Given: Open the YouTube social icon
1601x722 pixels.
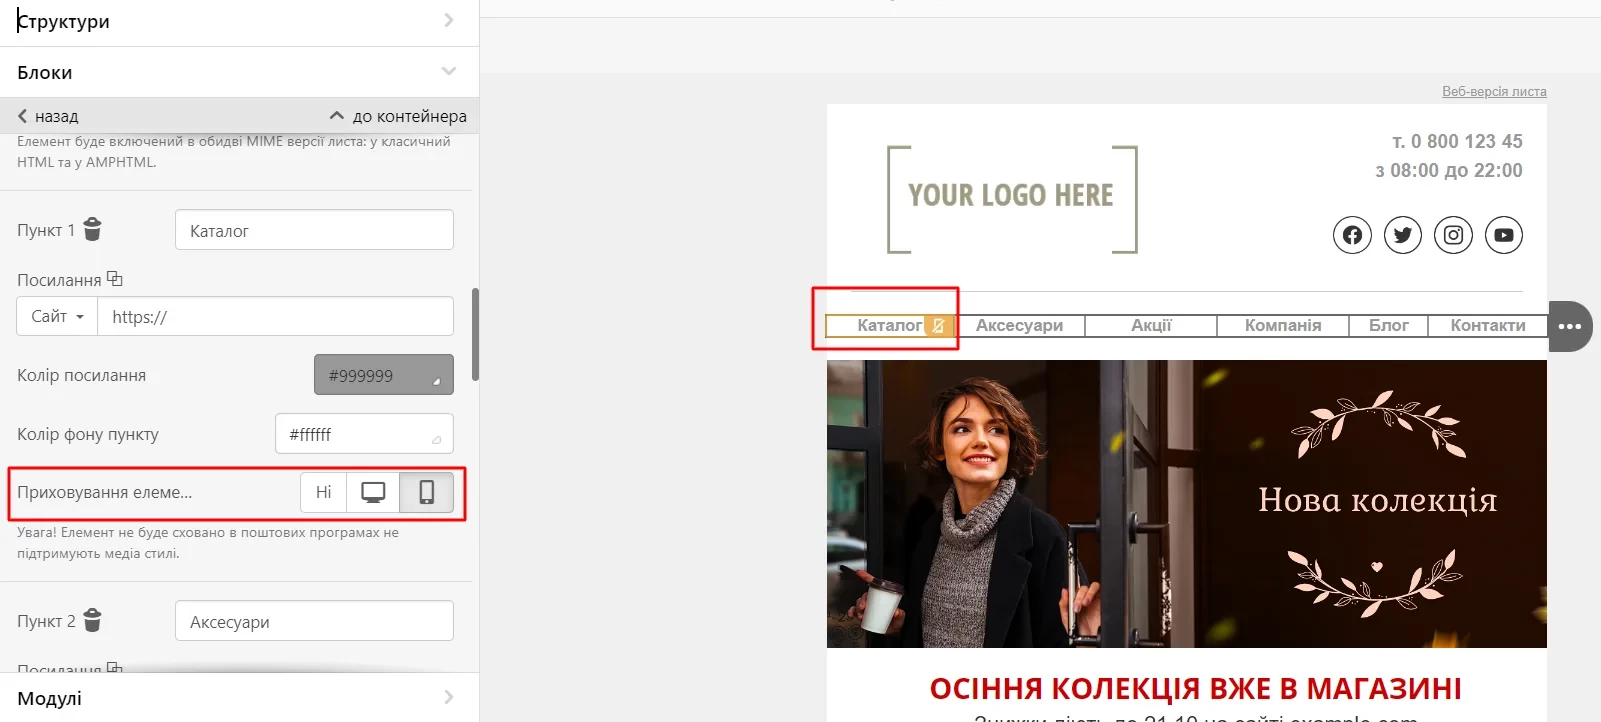Looking at the screenshot, I should (x=1504, y=235).
